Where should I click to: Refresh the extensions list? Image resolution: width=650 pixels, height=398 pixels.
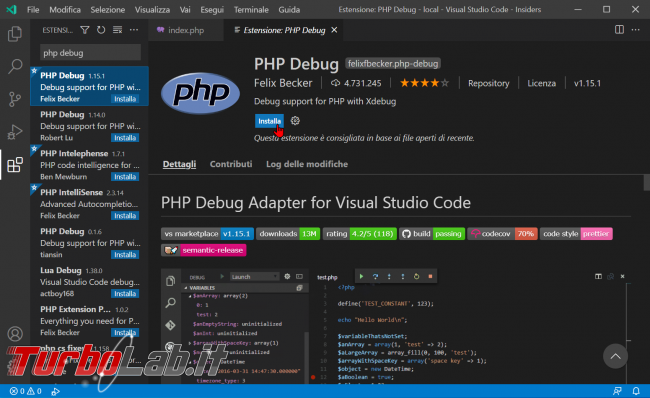coord(101,30)
